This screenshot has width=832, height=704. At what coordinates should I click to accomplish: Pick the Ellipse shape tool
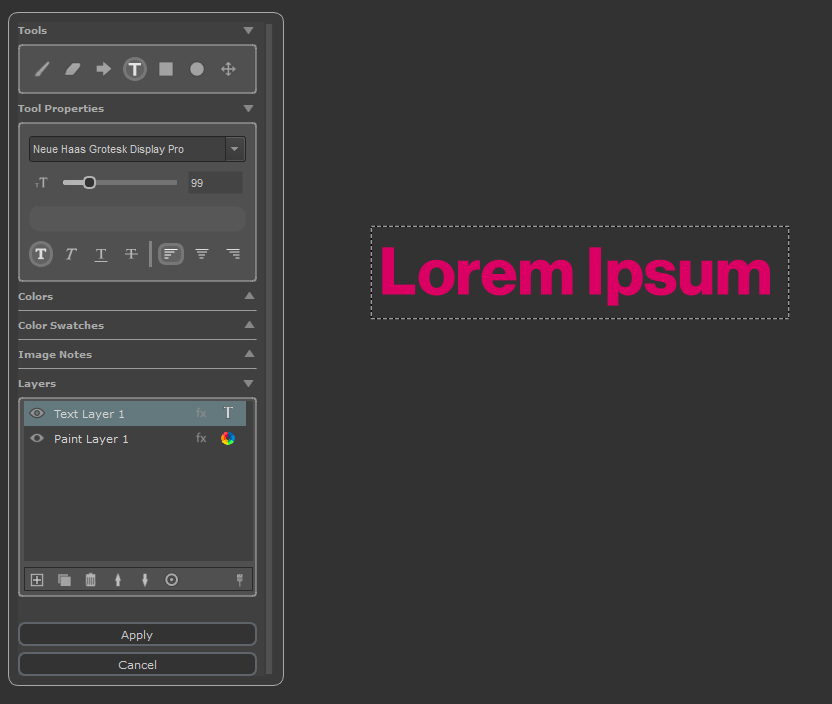tap(197, 69)
